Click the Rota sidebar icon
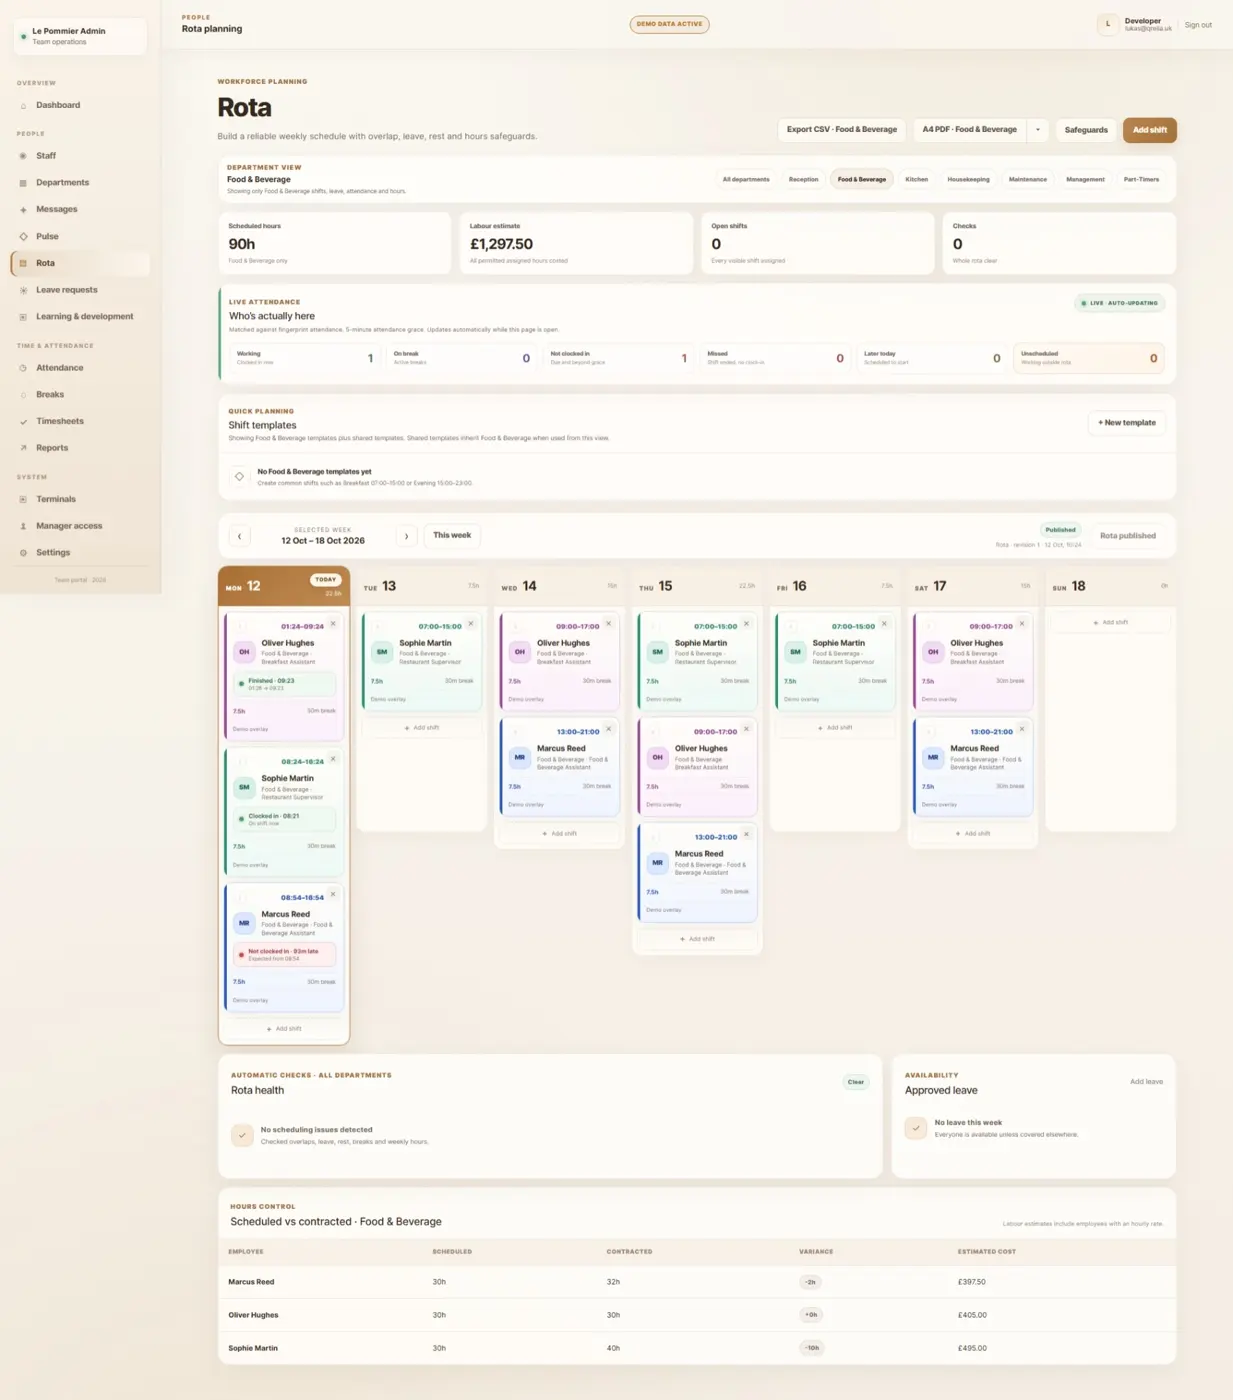The height and width of the screenshot is (1400, 1233). coord(23,263)
